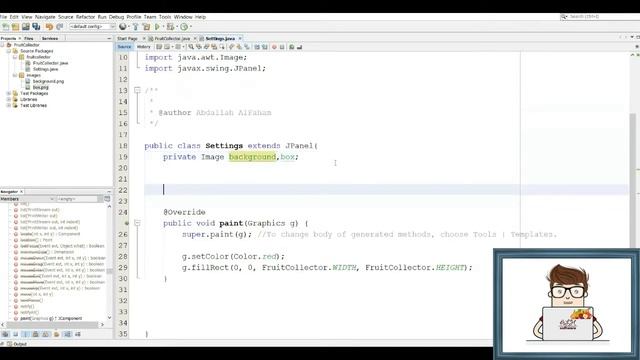Screen dimensions: 640x360
Task: Expand the Test Packages node
Action: tap(9, 93)
